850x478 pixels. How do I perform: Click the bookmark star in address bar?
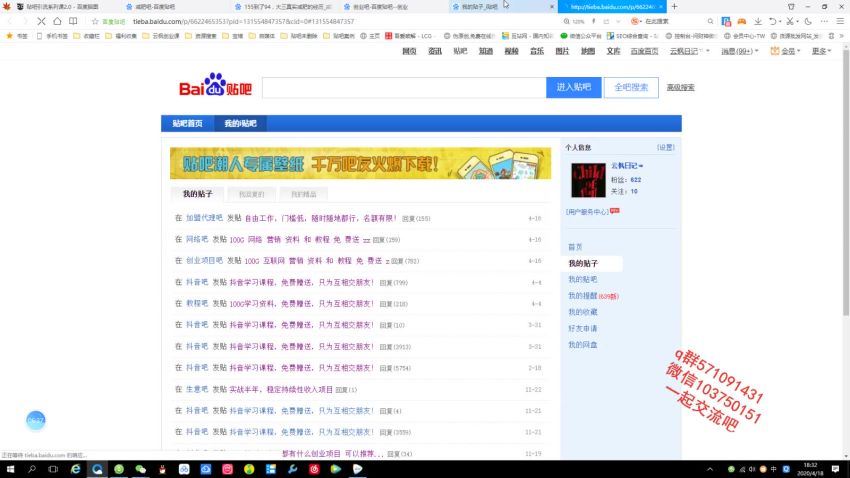[95, 21]
